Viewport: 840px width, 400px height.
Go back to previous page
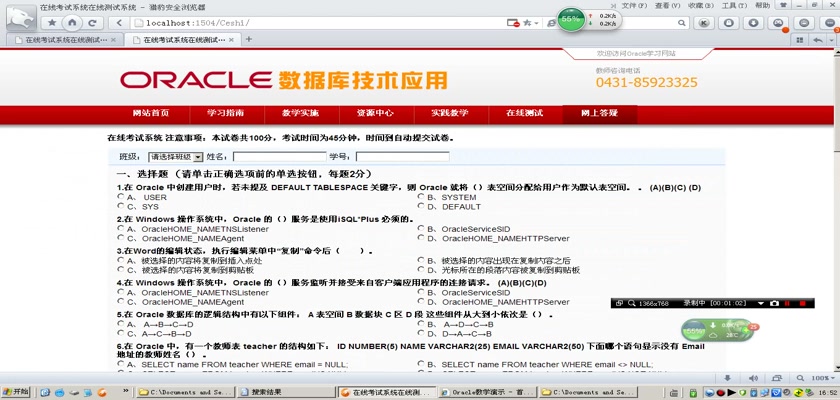point(119,23)
